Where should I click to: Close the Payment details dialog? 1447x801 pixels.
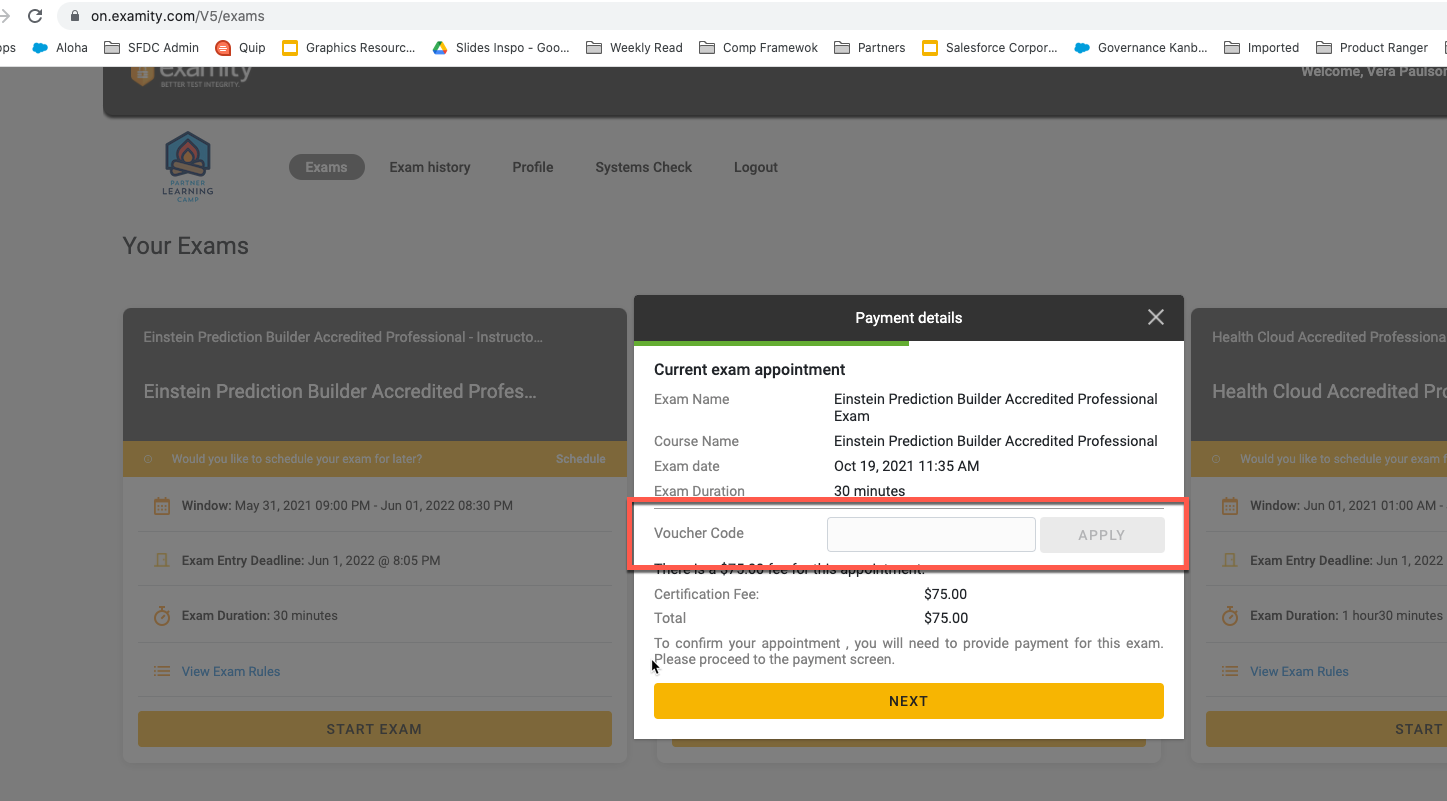click(x=1155, y=317)
